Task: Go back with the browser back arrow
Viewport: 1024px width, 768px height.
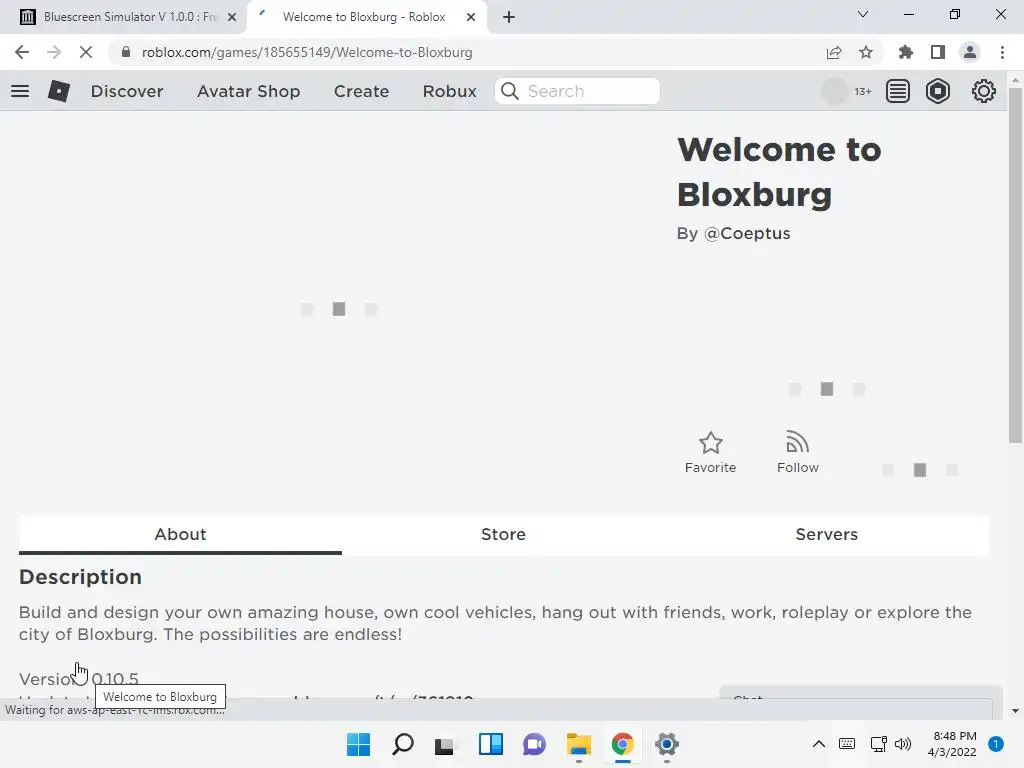Action: click(x=22, y=52)
